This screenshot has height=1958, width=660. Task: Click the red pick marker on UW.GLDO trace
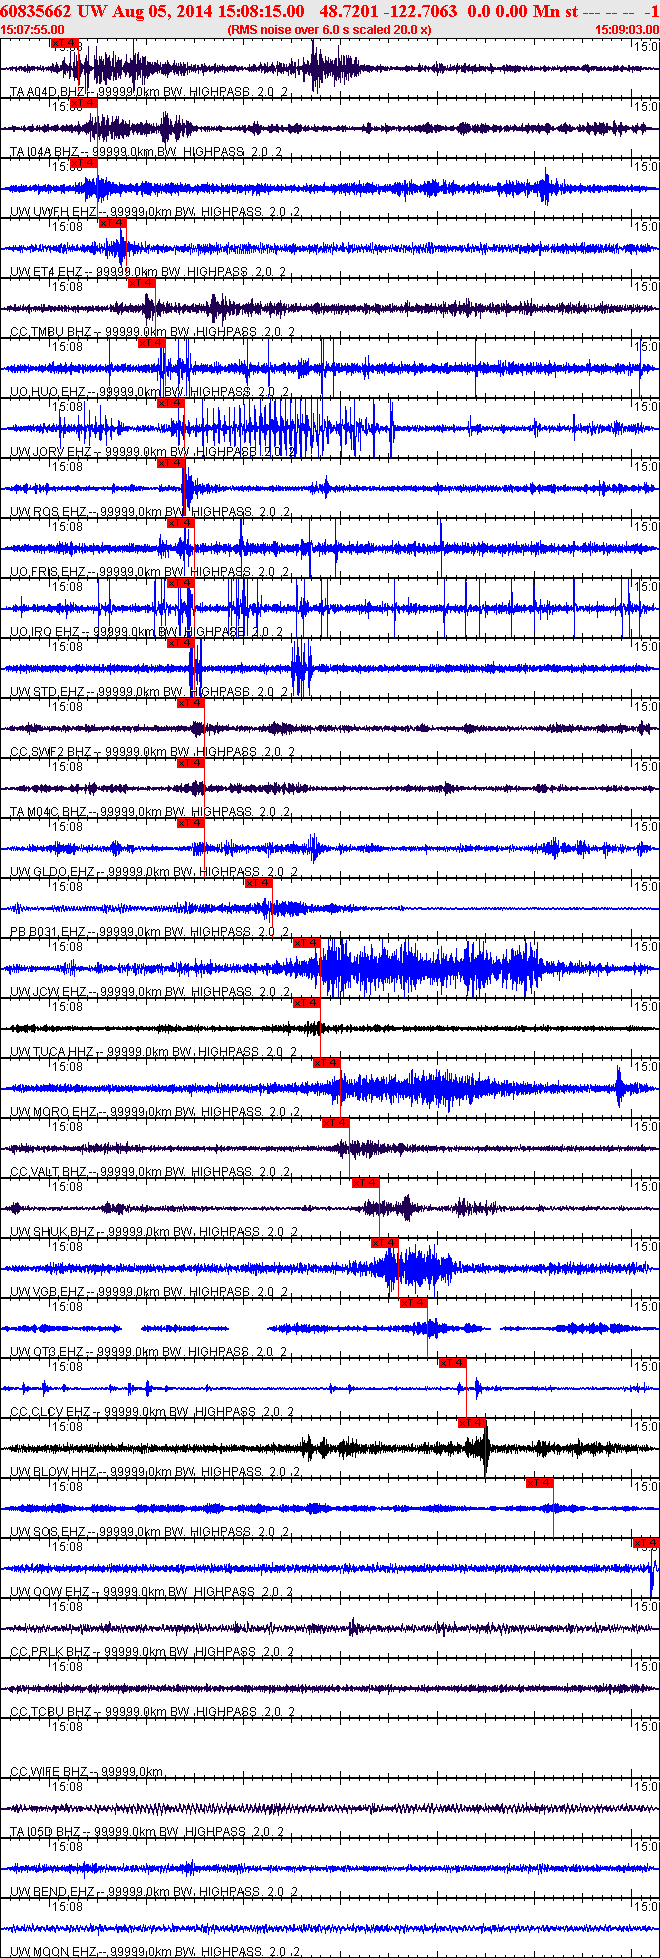tap(191, 823)
